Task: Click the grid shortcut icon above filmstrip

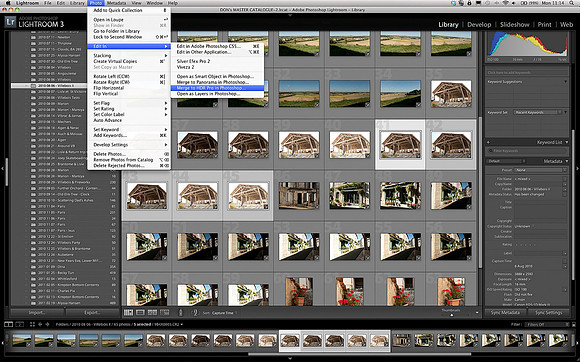Action: pos(32,324)
